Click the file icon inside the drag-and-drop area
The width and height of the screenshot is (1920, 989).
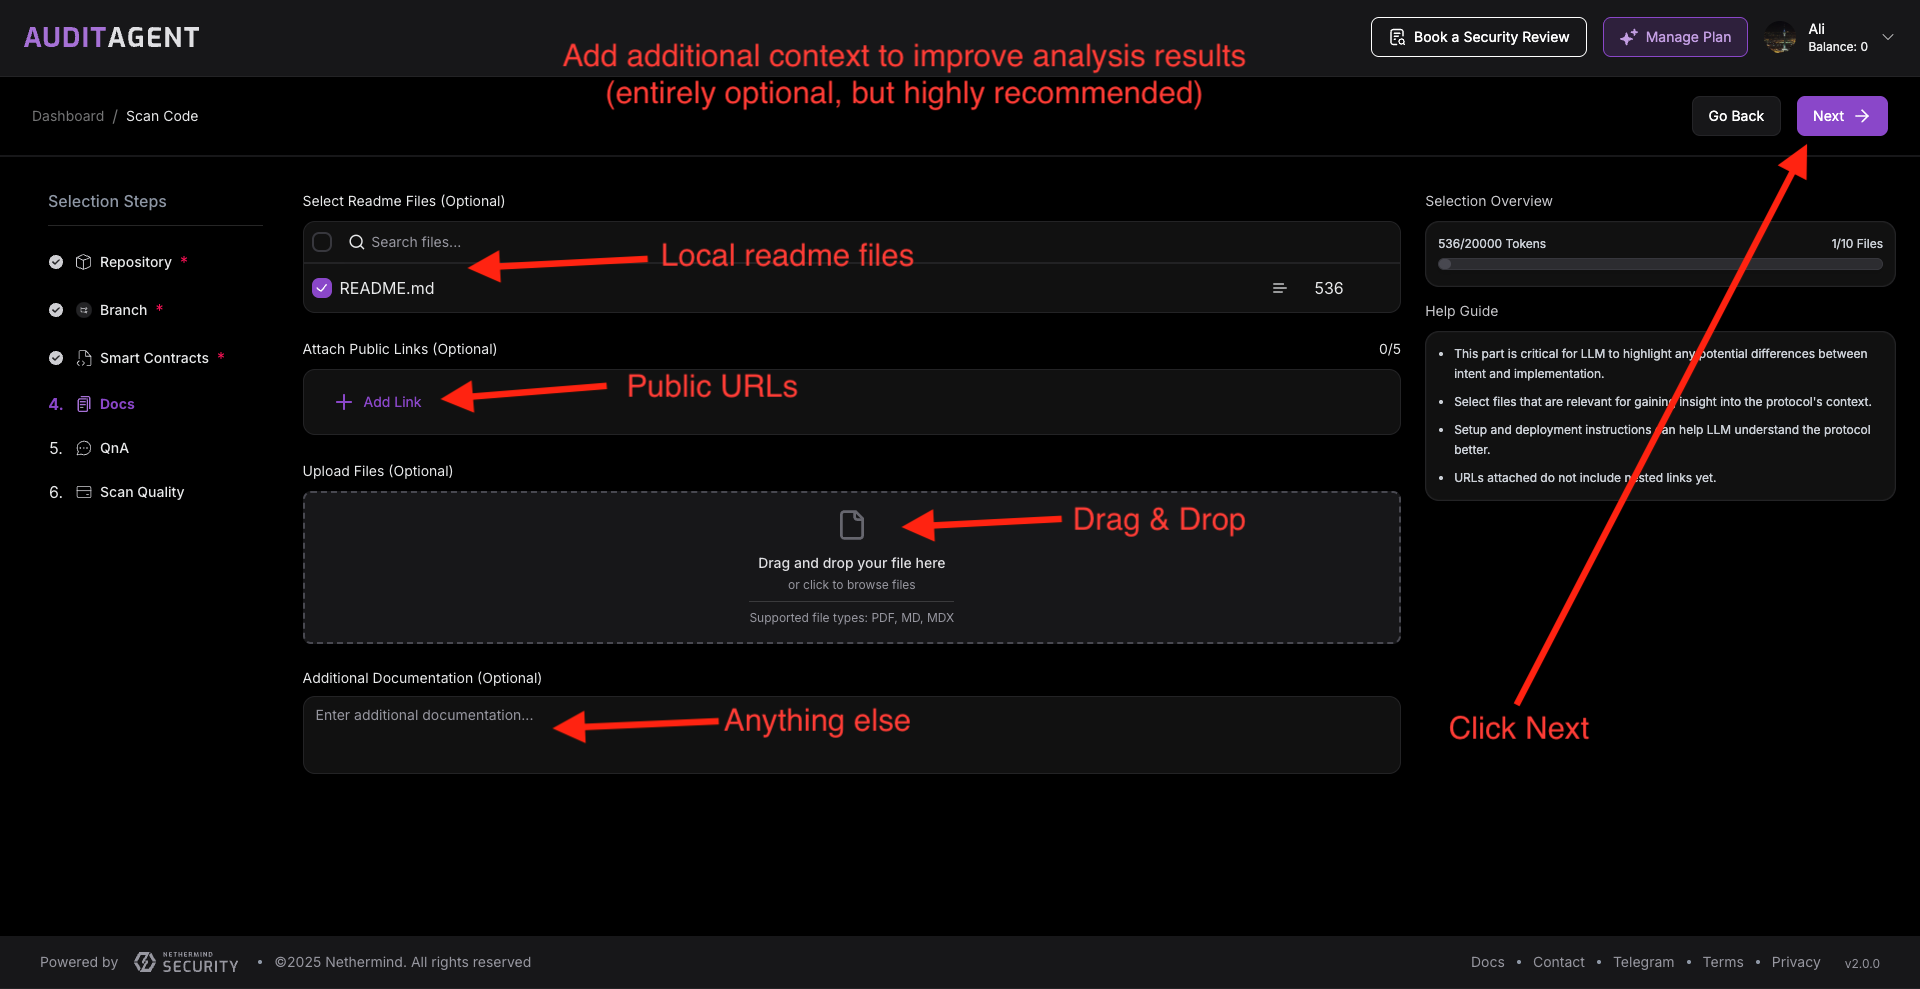tap(851, 524)
